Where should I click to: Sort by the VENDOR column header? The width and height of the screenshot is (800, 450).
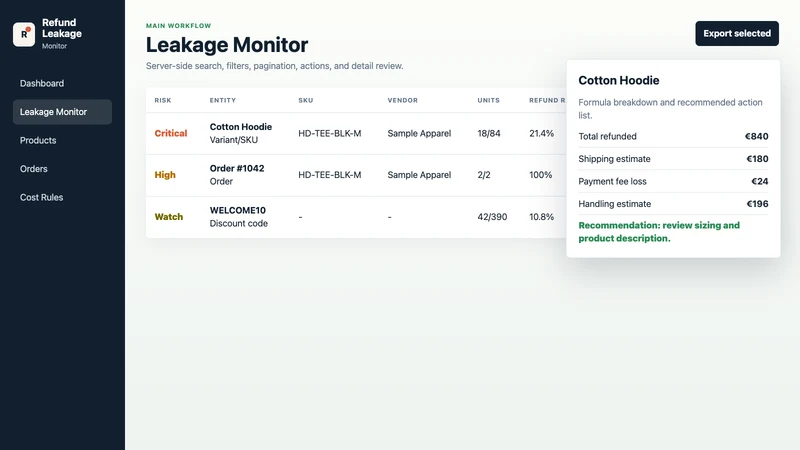point(403,101)
